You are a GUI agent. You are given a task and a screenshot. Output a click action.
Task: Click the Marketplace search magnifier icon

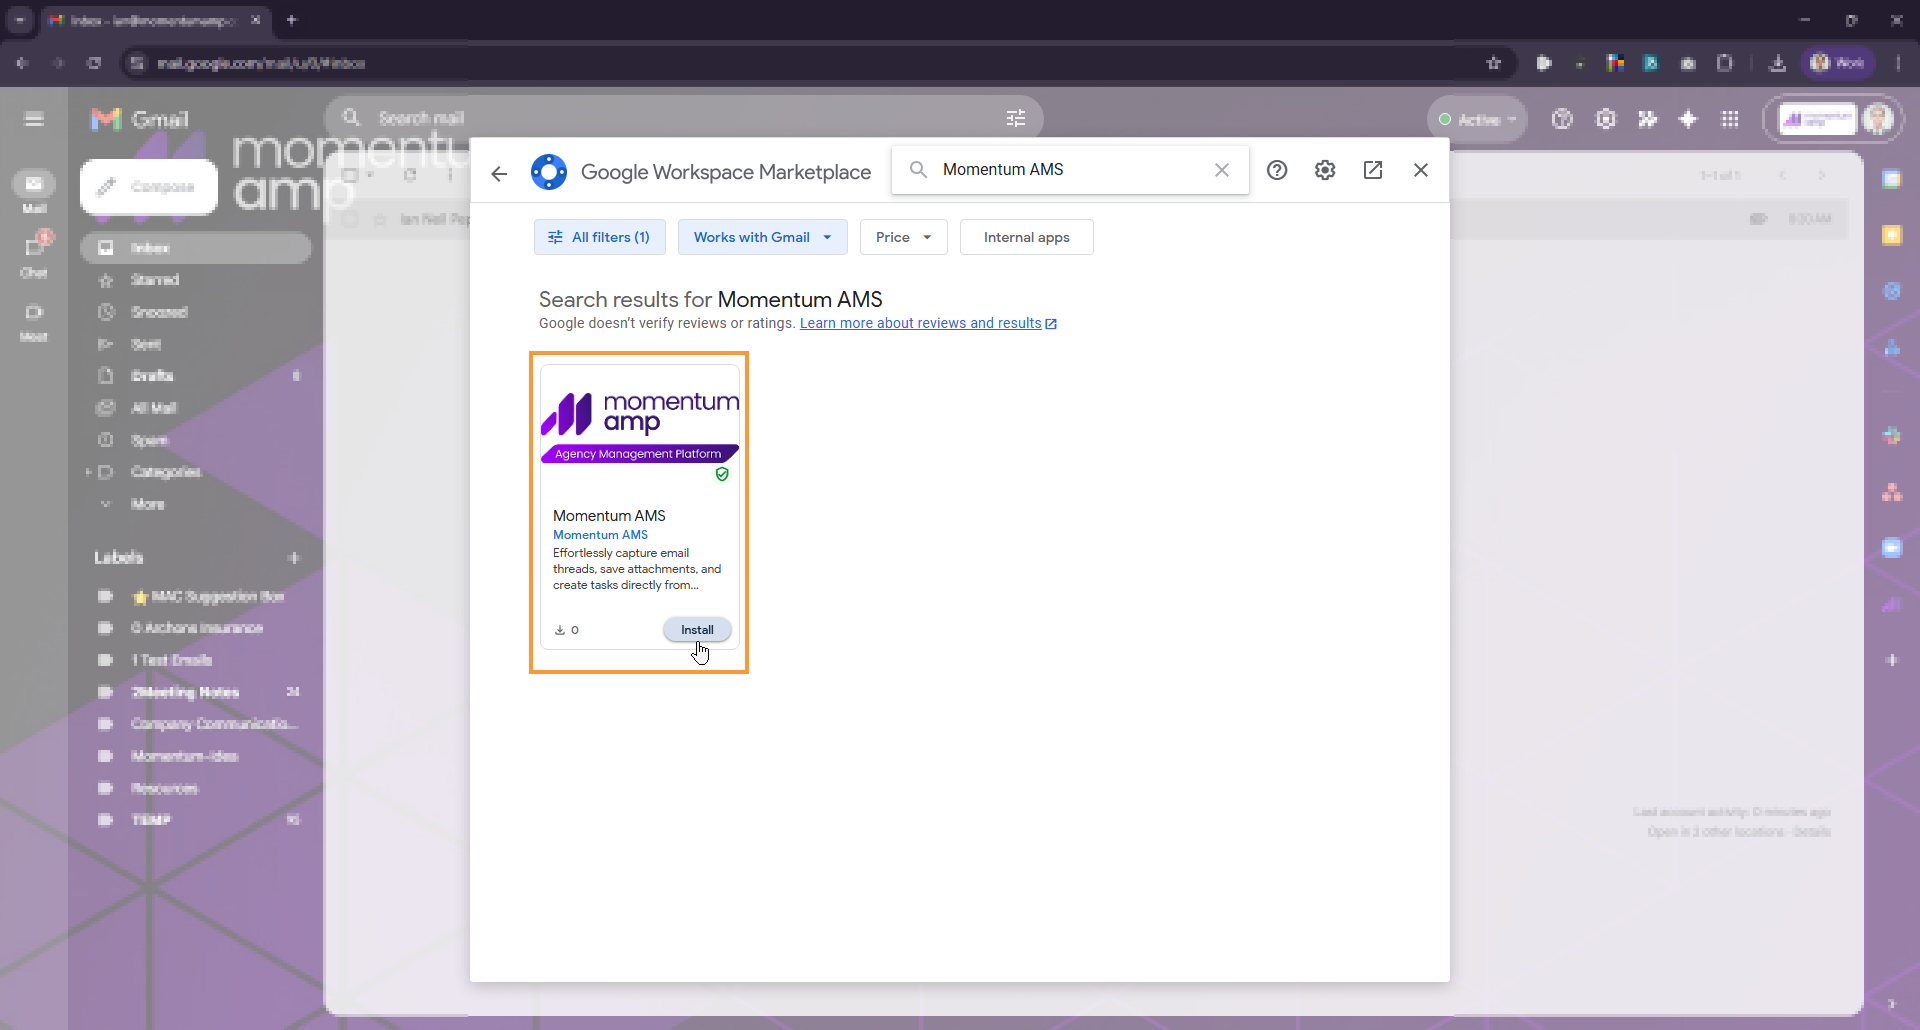[x=918, y=170]
